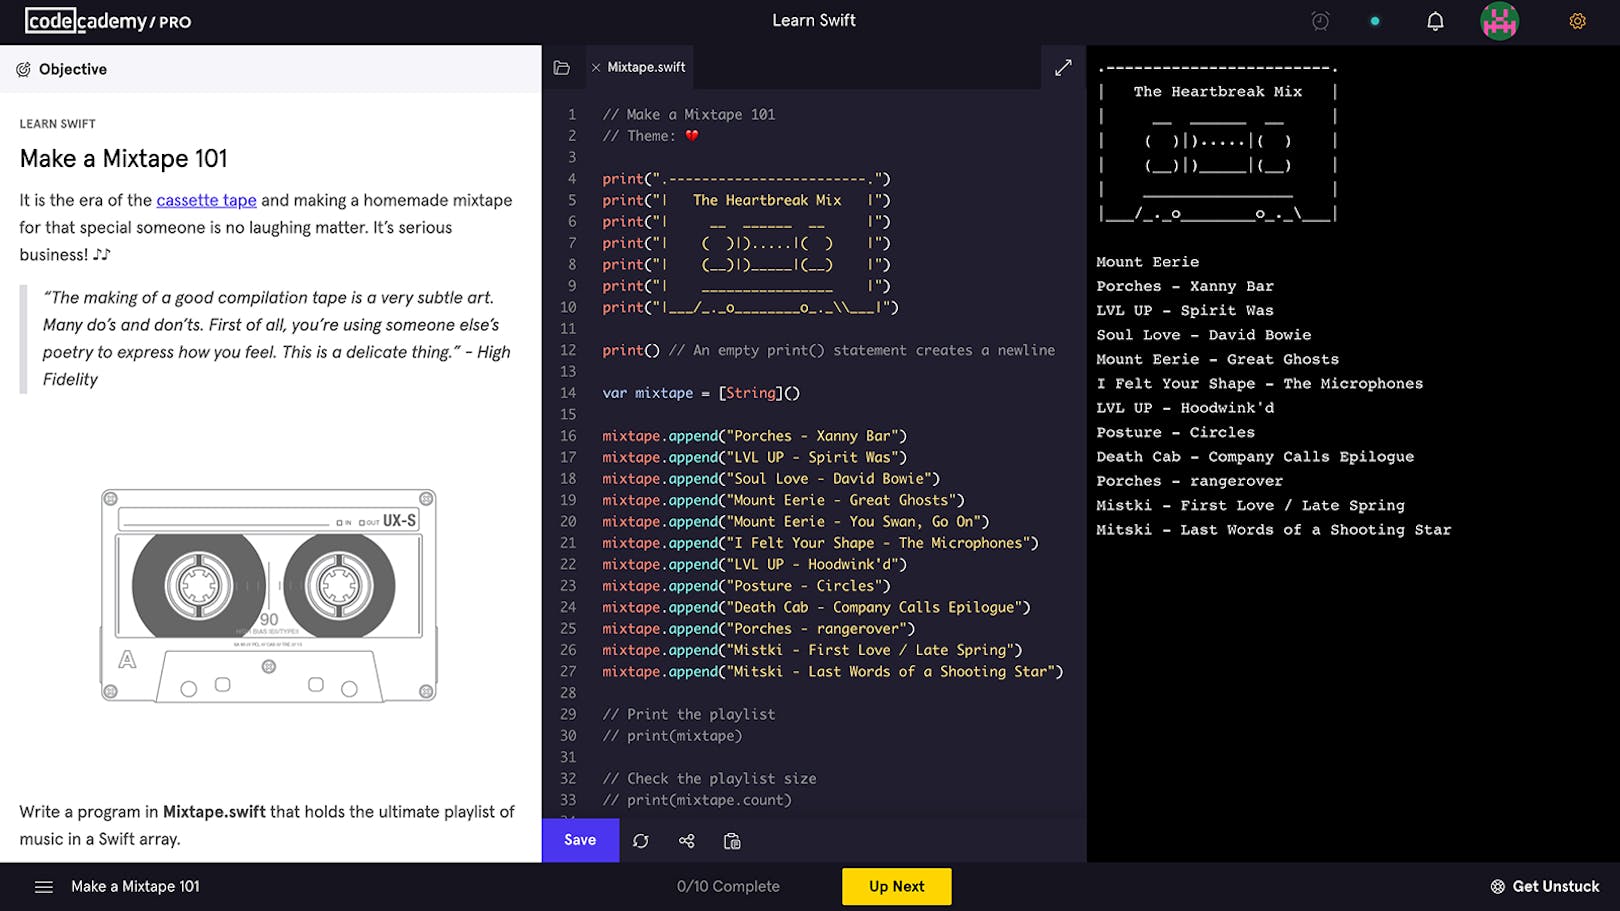Screen dimensions: 1620x911
Task: Save the current code
Action: pos(580,840)
